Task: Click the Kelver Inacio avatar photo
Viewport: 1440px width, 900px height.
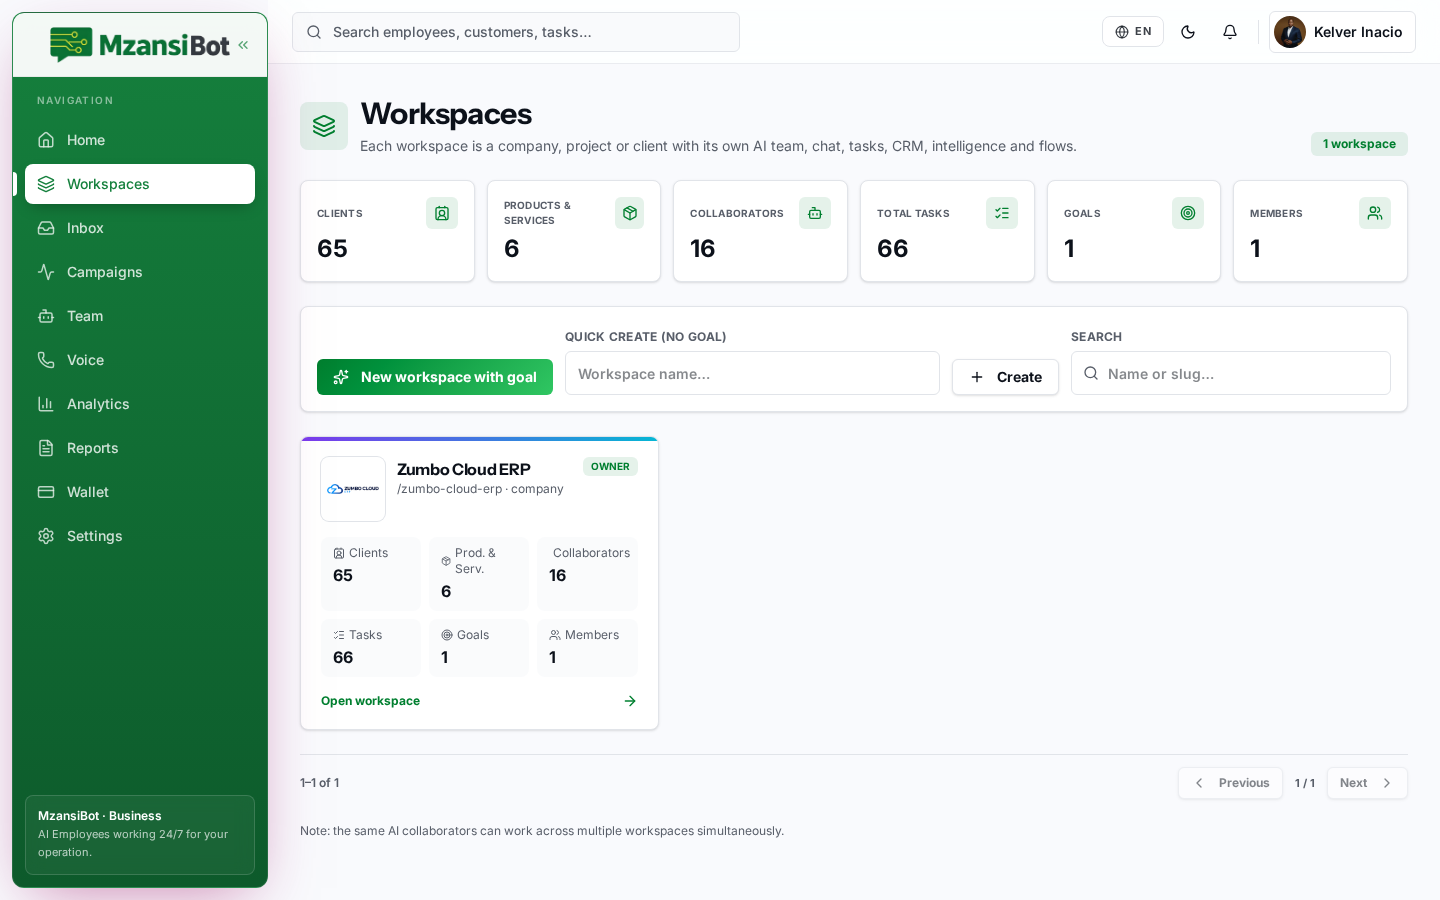Action: pyautogui.click(x=1290, y=32)
